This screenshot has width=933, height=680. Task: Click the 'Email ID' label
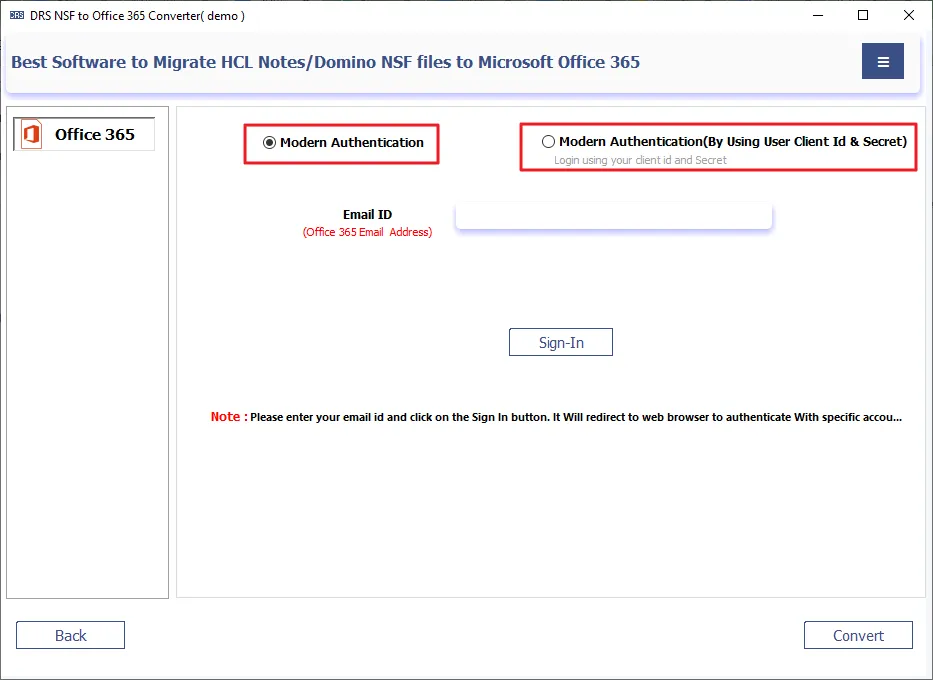tap(367, 214)
